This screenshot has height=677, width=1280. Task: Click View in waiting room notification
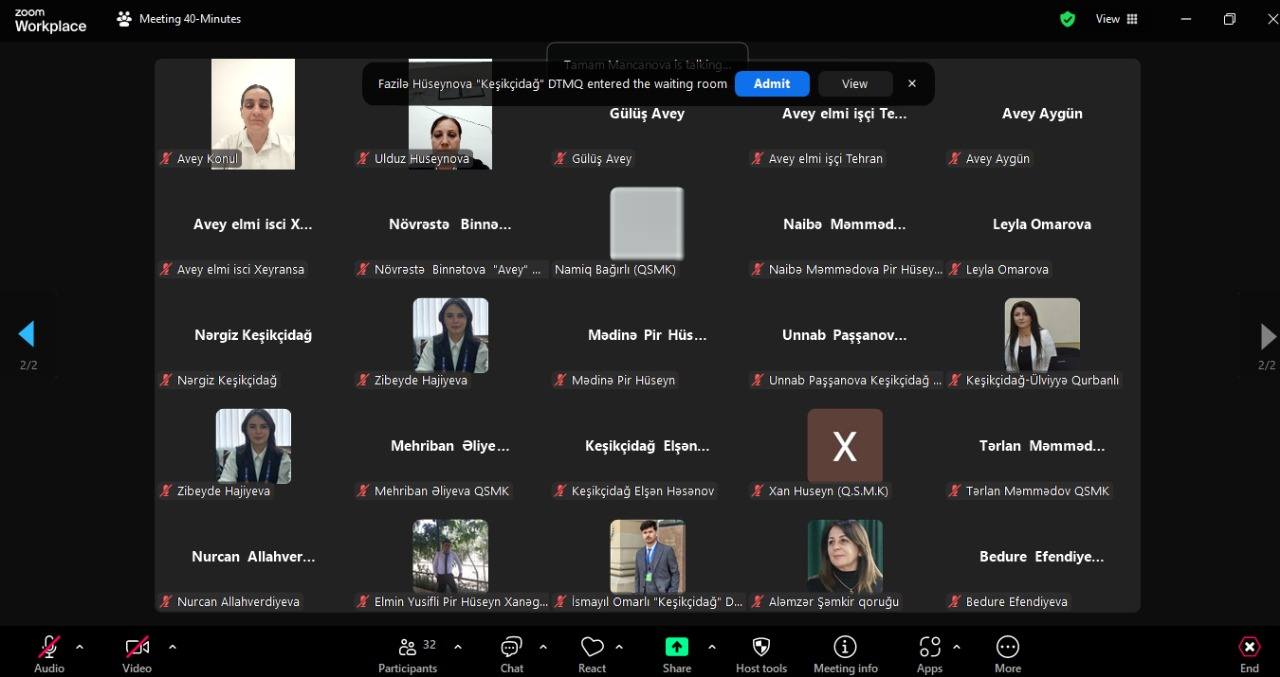coord(854,84)
